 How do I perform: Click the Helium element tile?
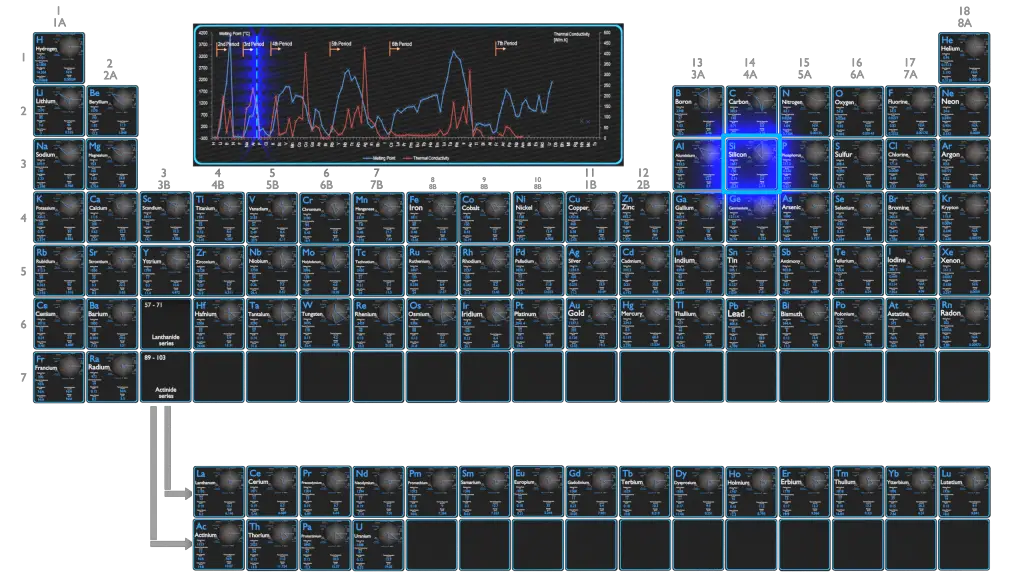(964, 58)
